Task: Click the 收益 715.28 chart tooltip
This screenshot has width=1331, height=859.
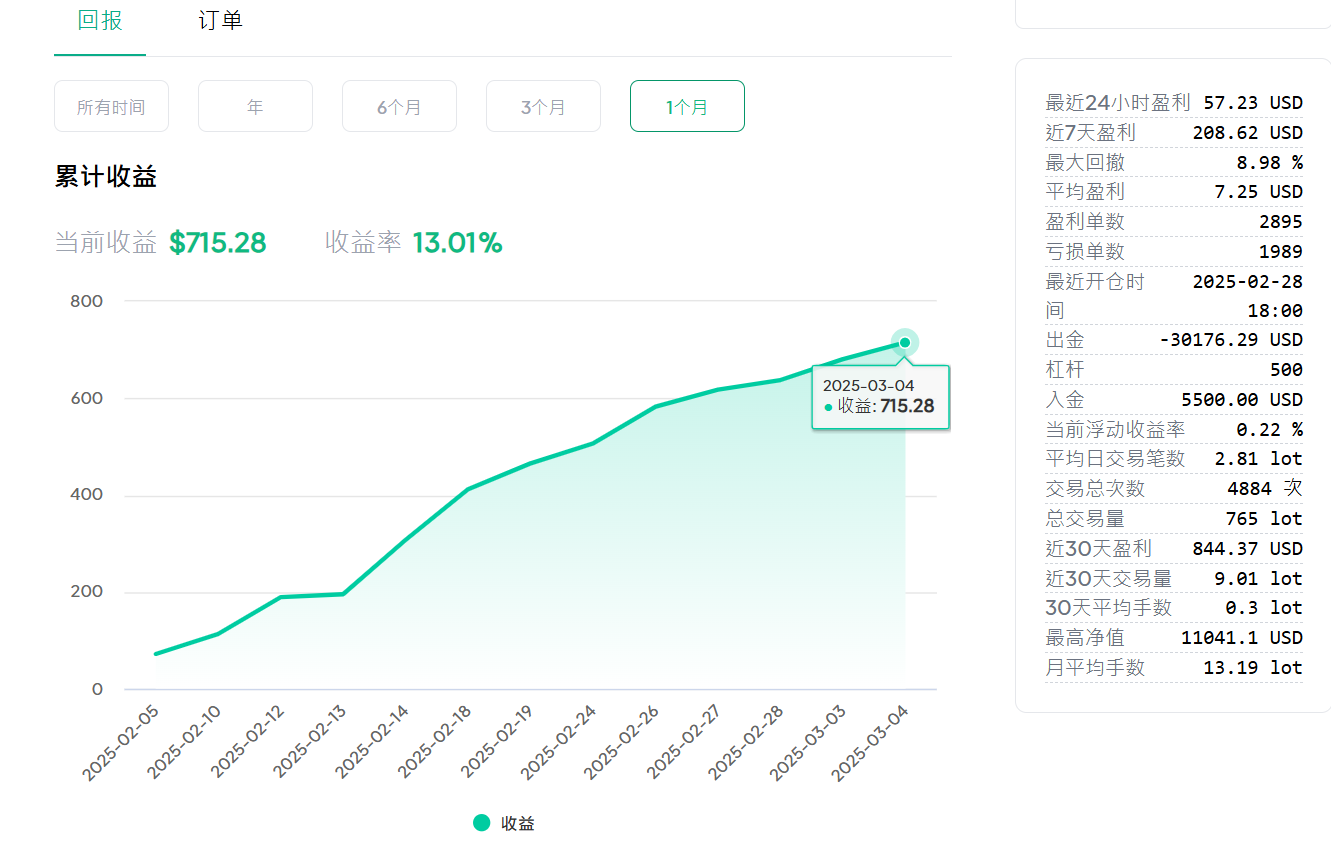Action: (x=880, y=397)
